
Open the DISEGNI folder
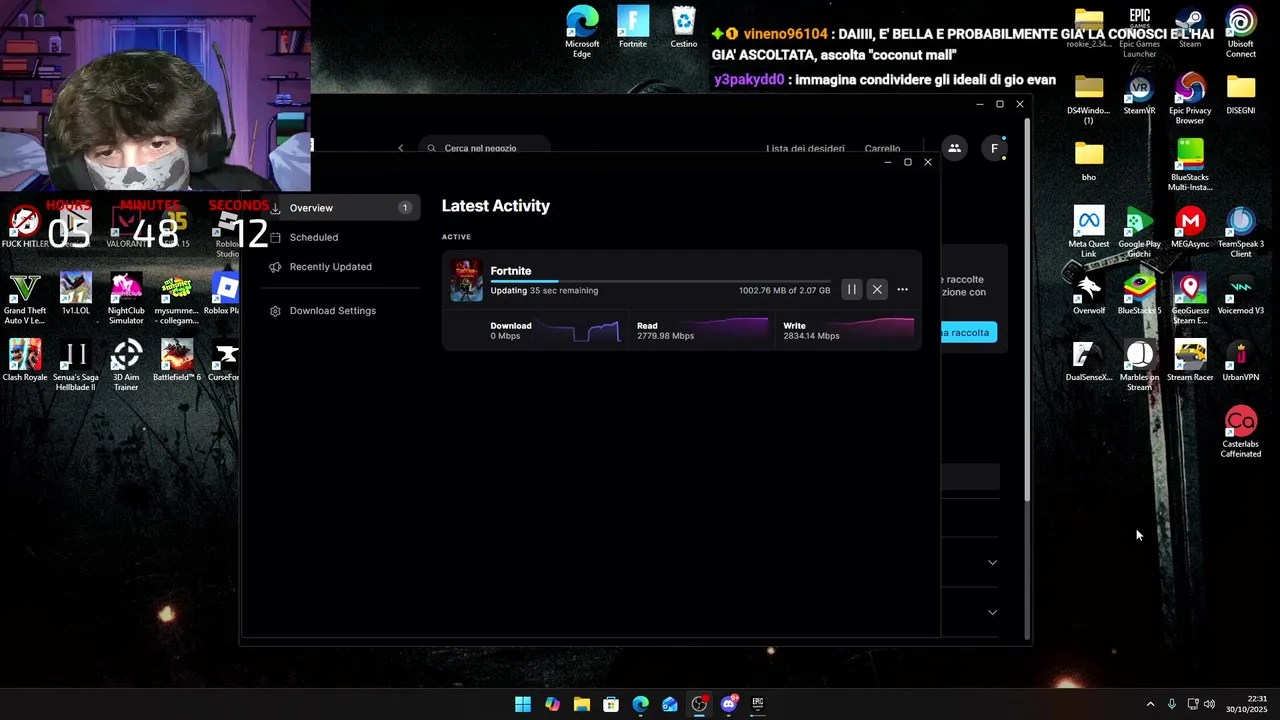tap(1241, 95)
